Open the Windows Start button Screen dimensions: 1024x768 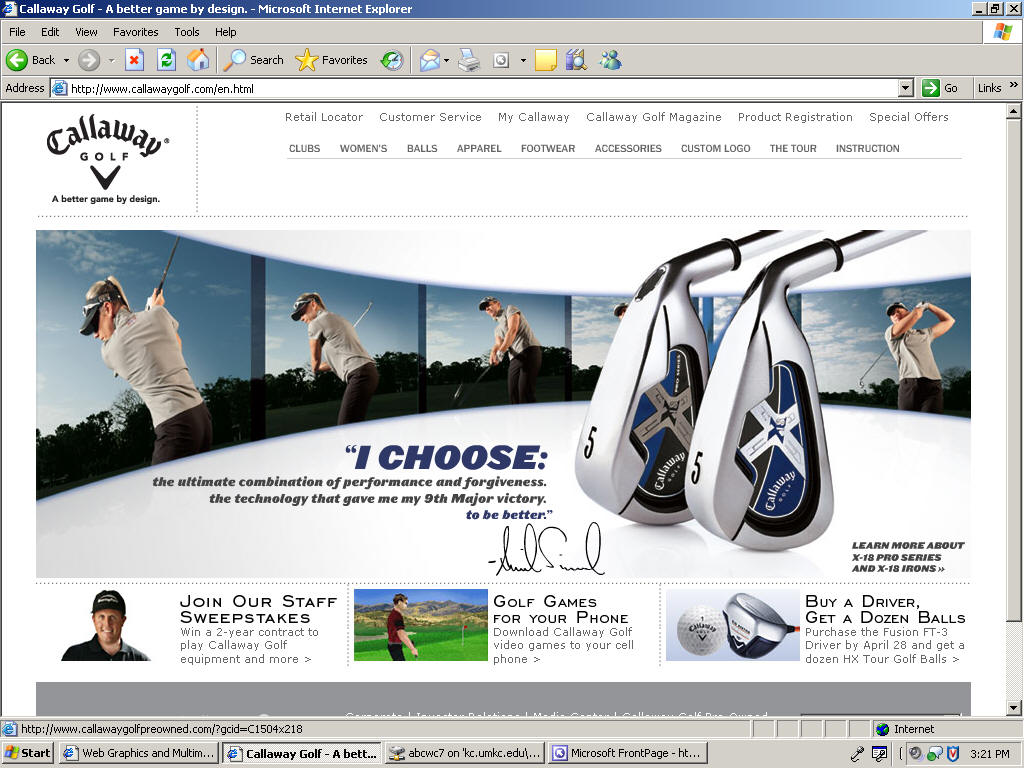click(x=28, y=753)
